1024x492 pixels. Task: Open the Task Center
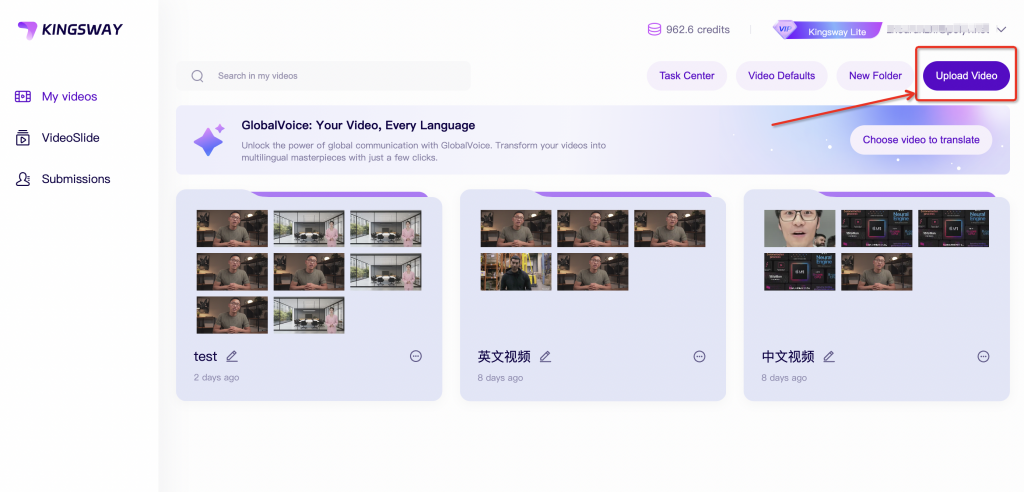(687, 76)
